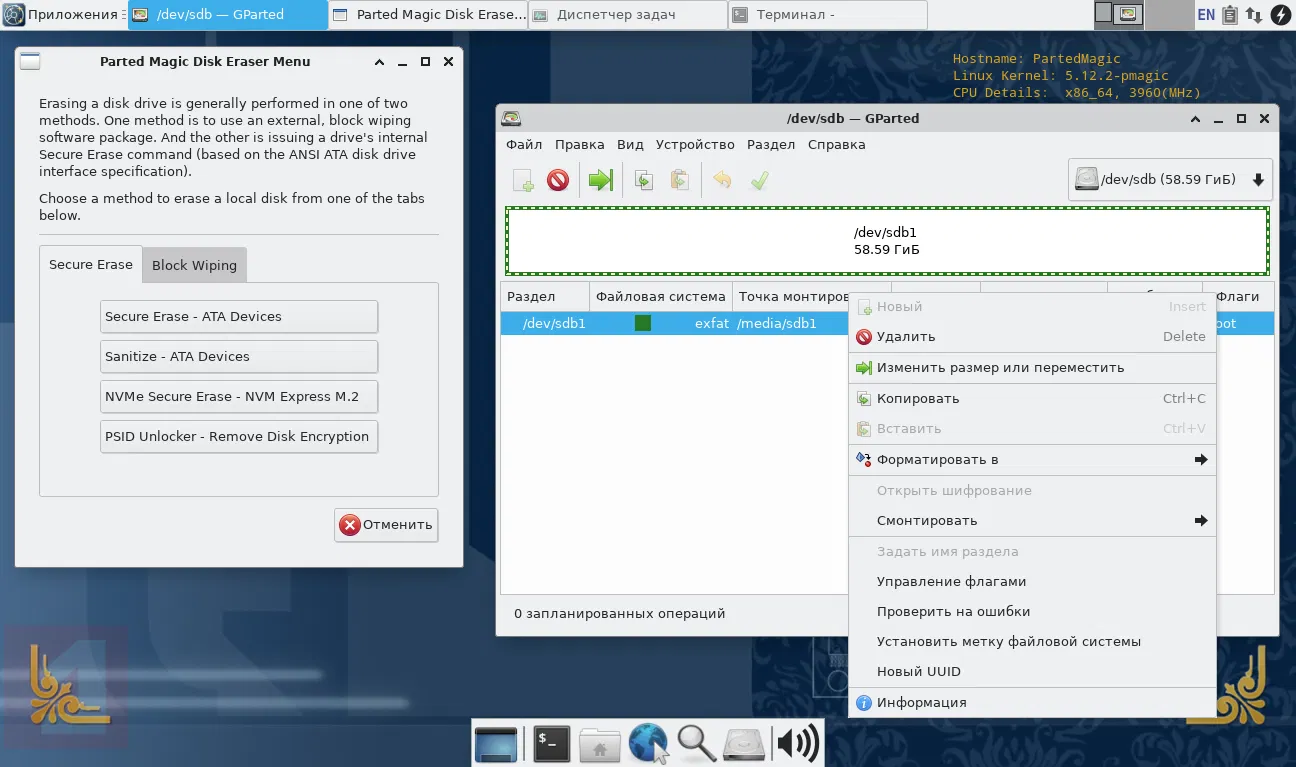Expand the Форматировать в submenu
The height and width of the screenshot is (767, 1296).
1032,460
